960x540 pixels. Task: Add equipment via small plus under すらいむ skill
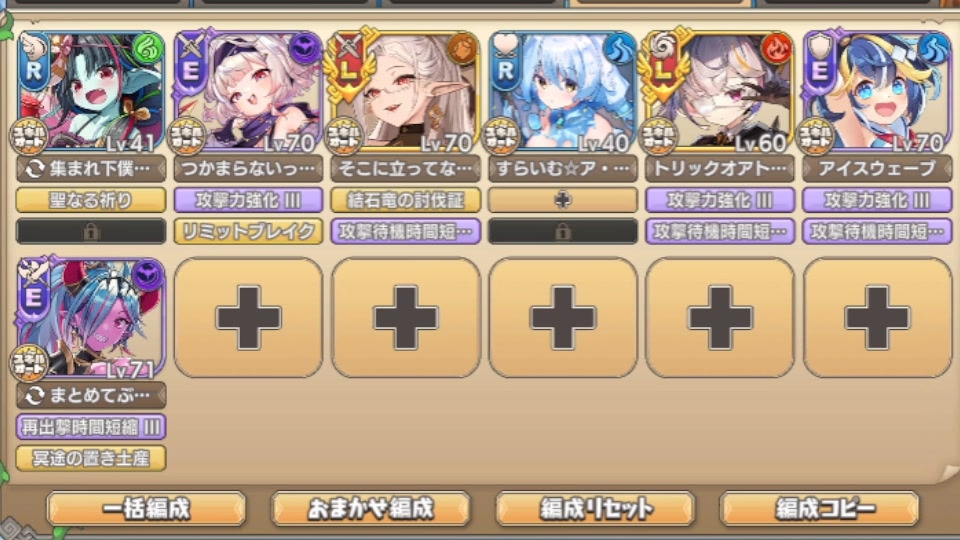[563, 200]
